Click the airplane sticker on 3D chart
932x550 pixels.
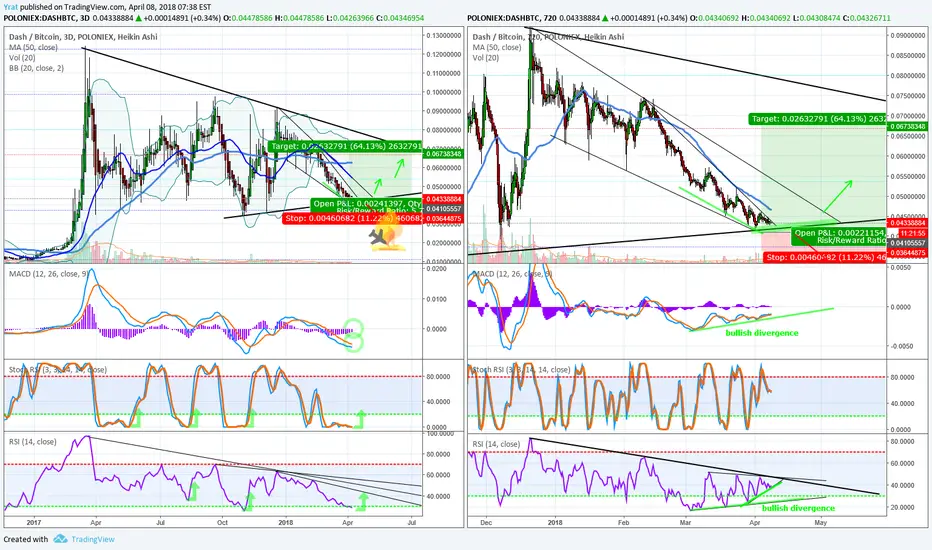click(x=378, y=238)
